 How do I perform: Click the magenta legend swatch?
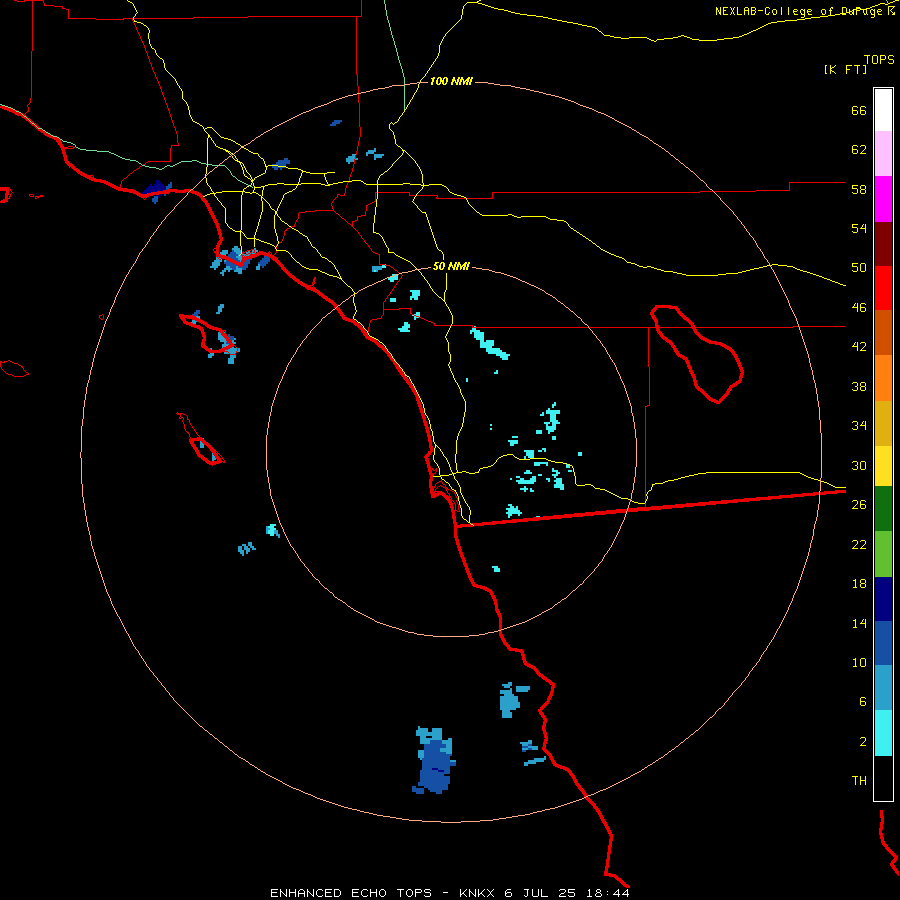[x=883, y=199]
